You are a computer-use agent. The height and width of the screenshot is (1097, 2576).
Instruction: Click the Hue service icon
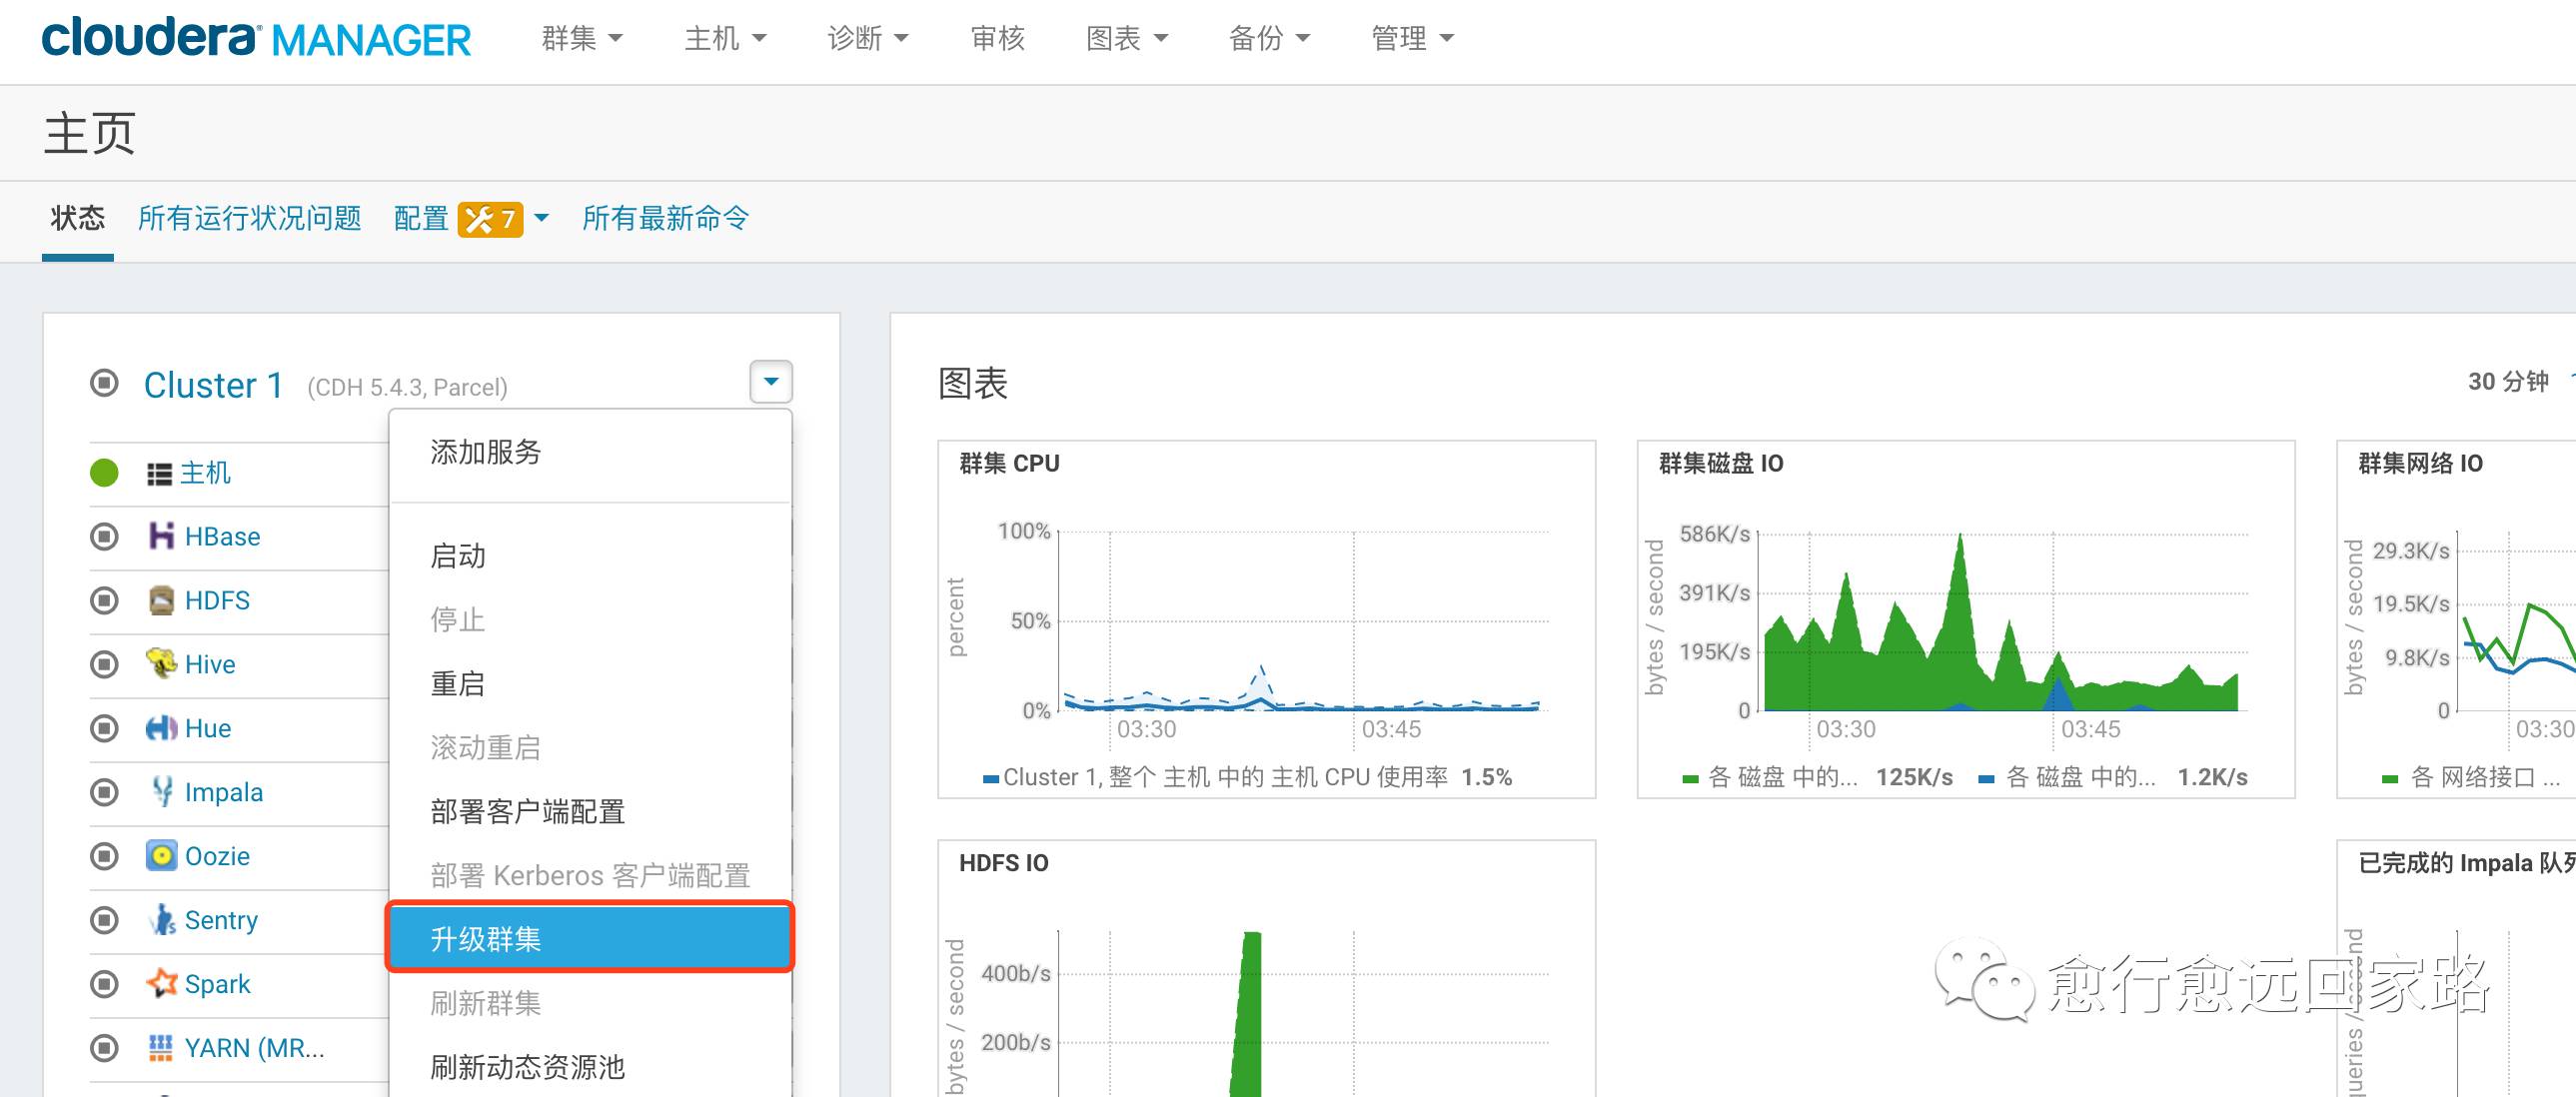pos(161,728)
